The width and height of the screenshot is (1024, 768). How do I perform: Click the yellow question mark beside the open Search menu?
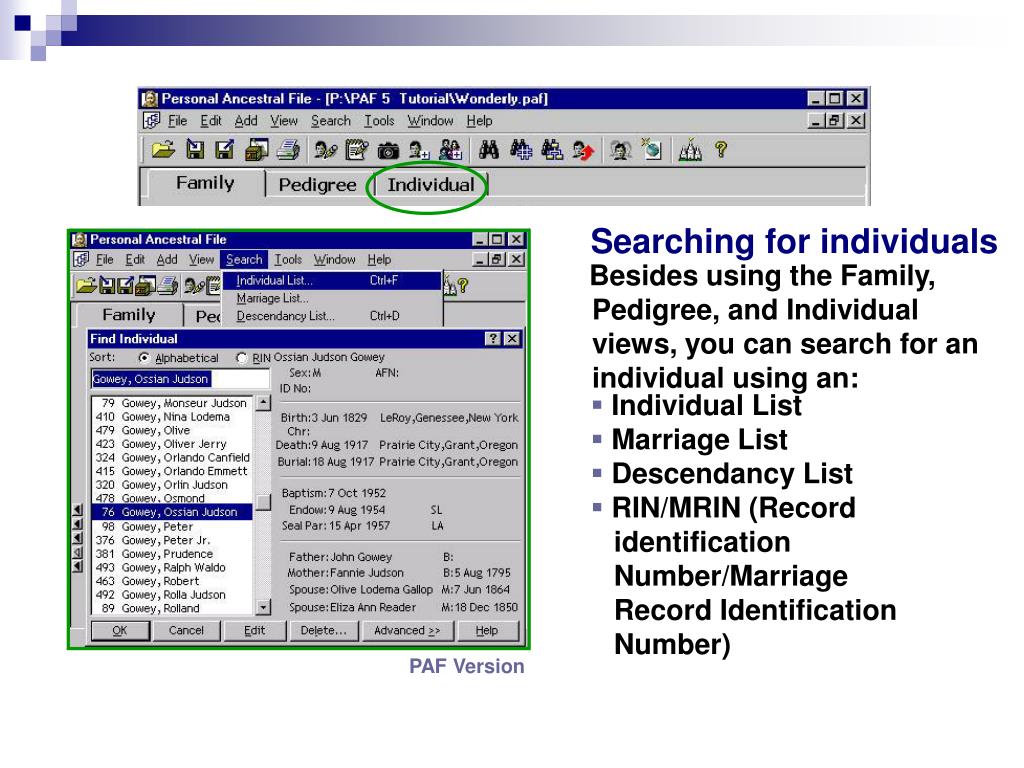point(463,285)
